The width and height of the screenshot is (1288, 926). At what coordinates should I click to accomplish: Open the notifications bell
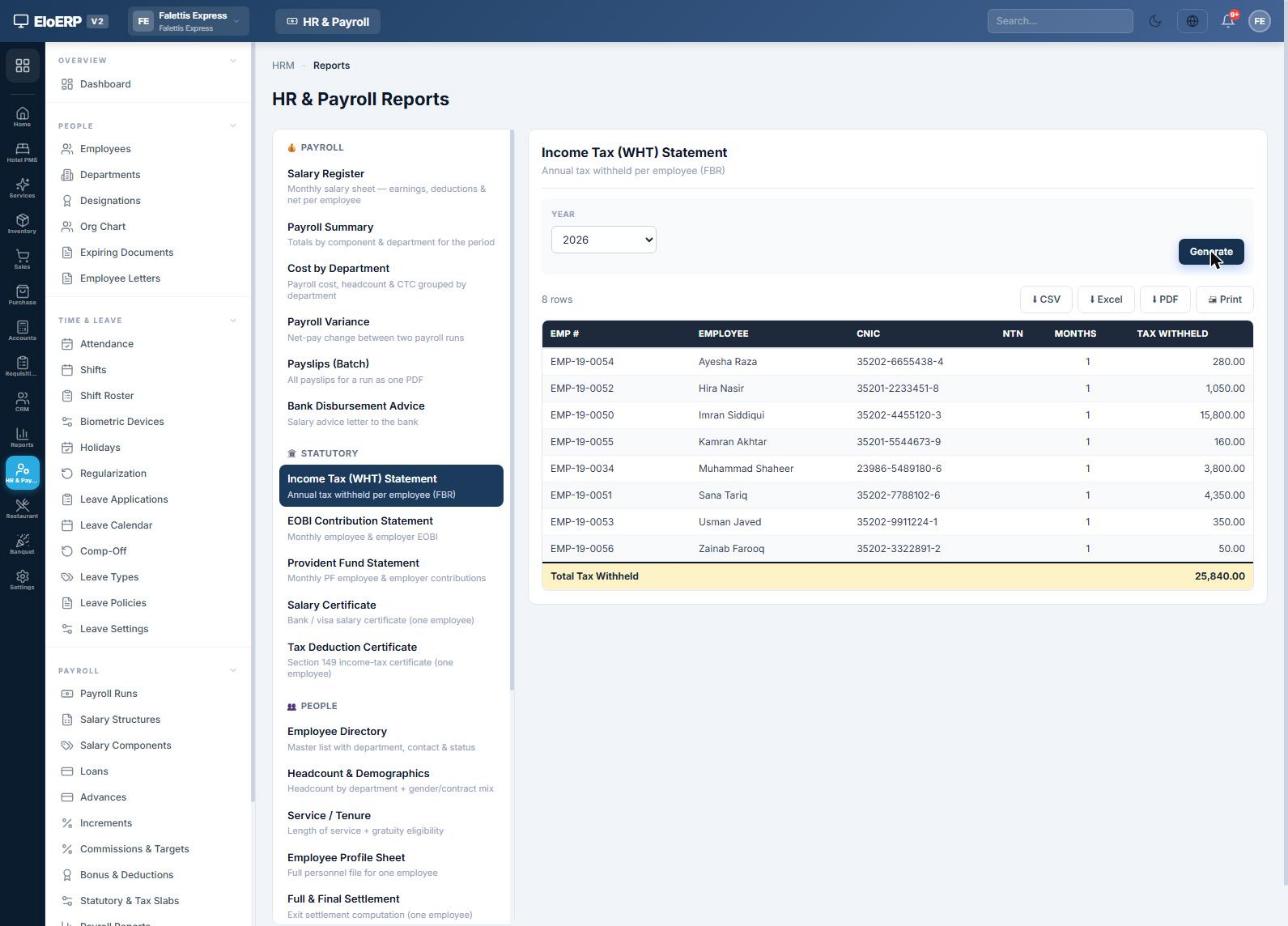pos(1228,21)
